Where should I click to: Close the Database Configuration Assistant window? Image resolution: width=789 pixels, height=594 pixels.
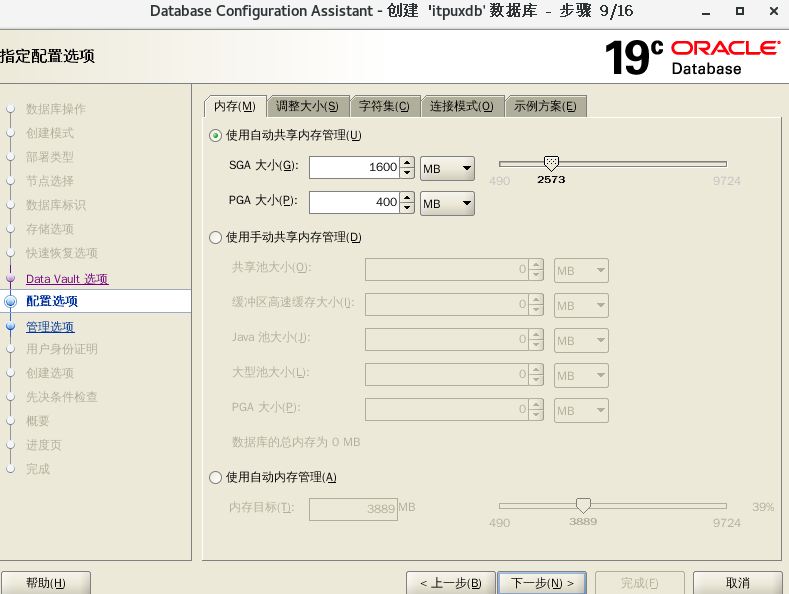[x=774, y=11]
